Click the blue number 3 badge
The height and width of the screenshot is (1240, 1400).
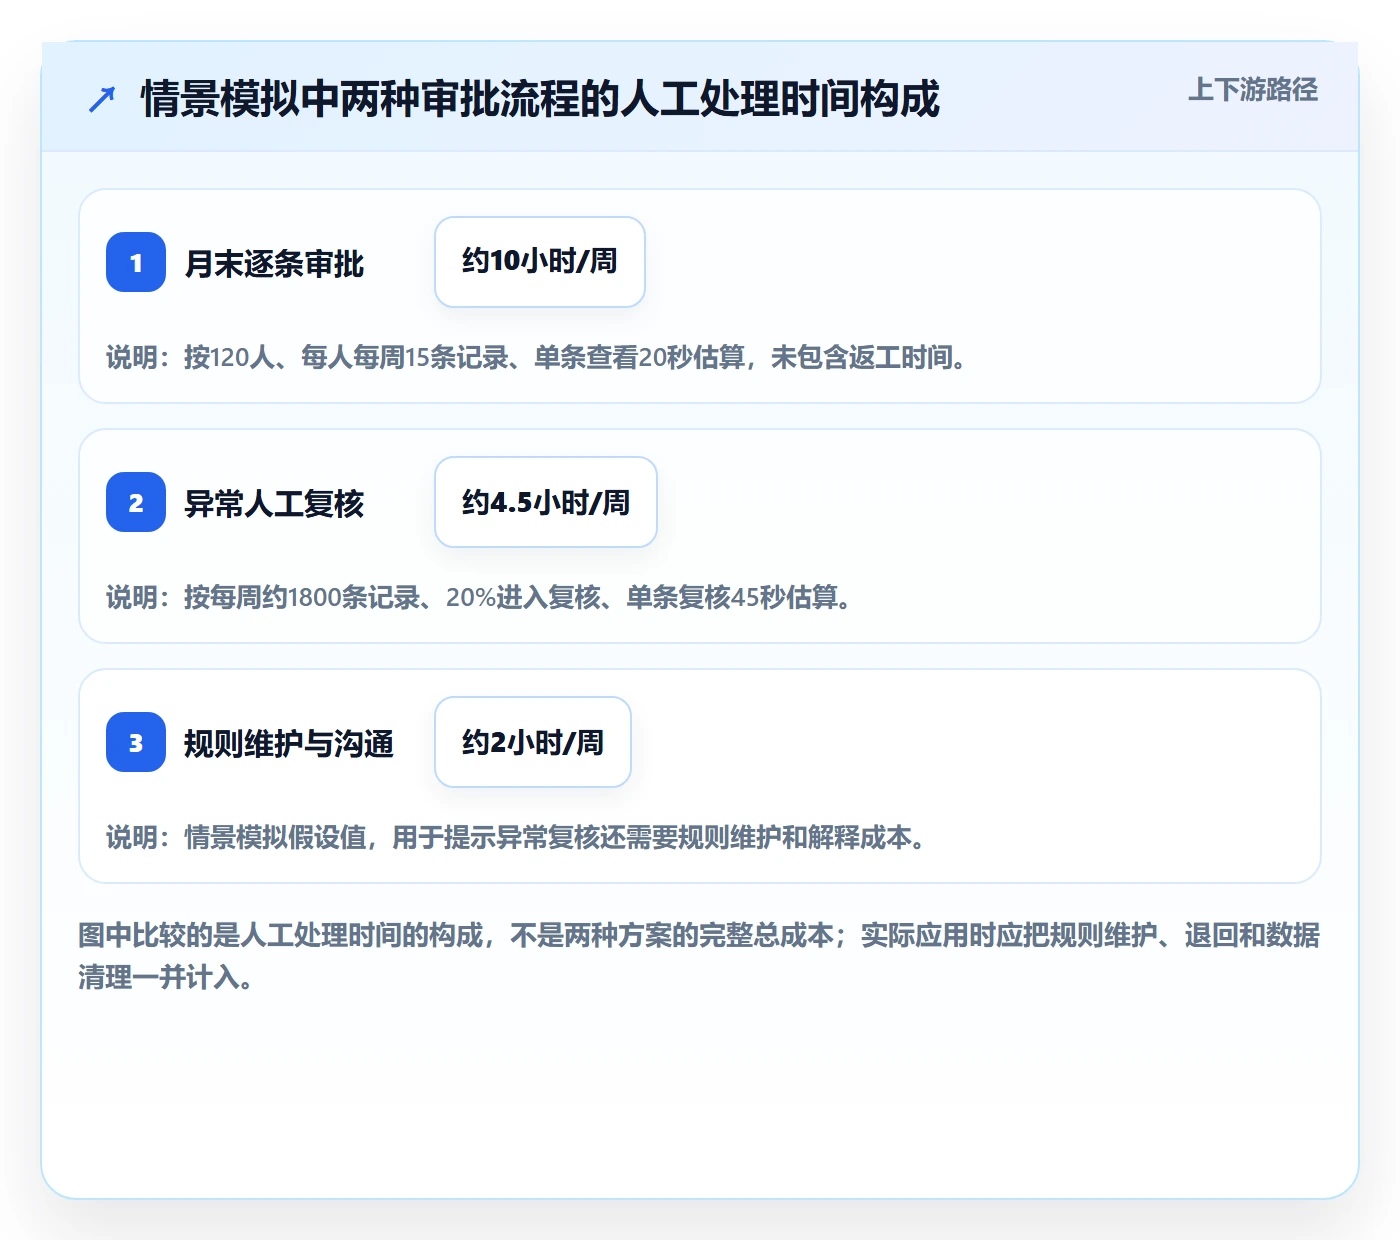tap(136, 742)
